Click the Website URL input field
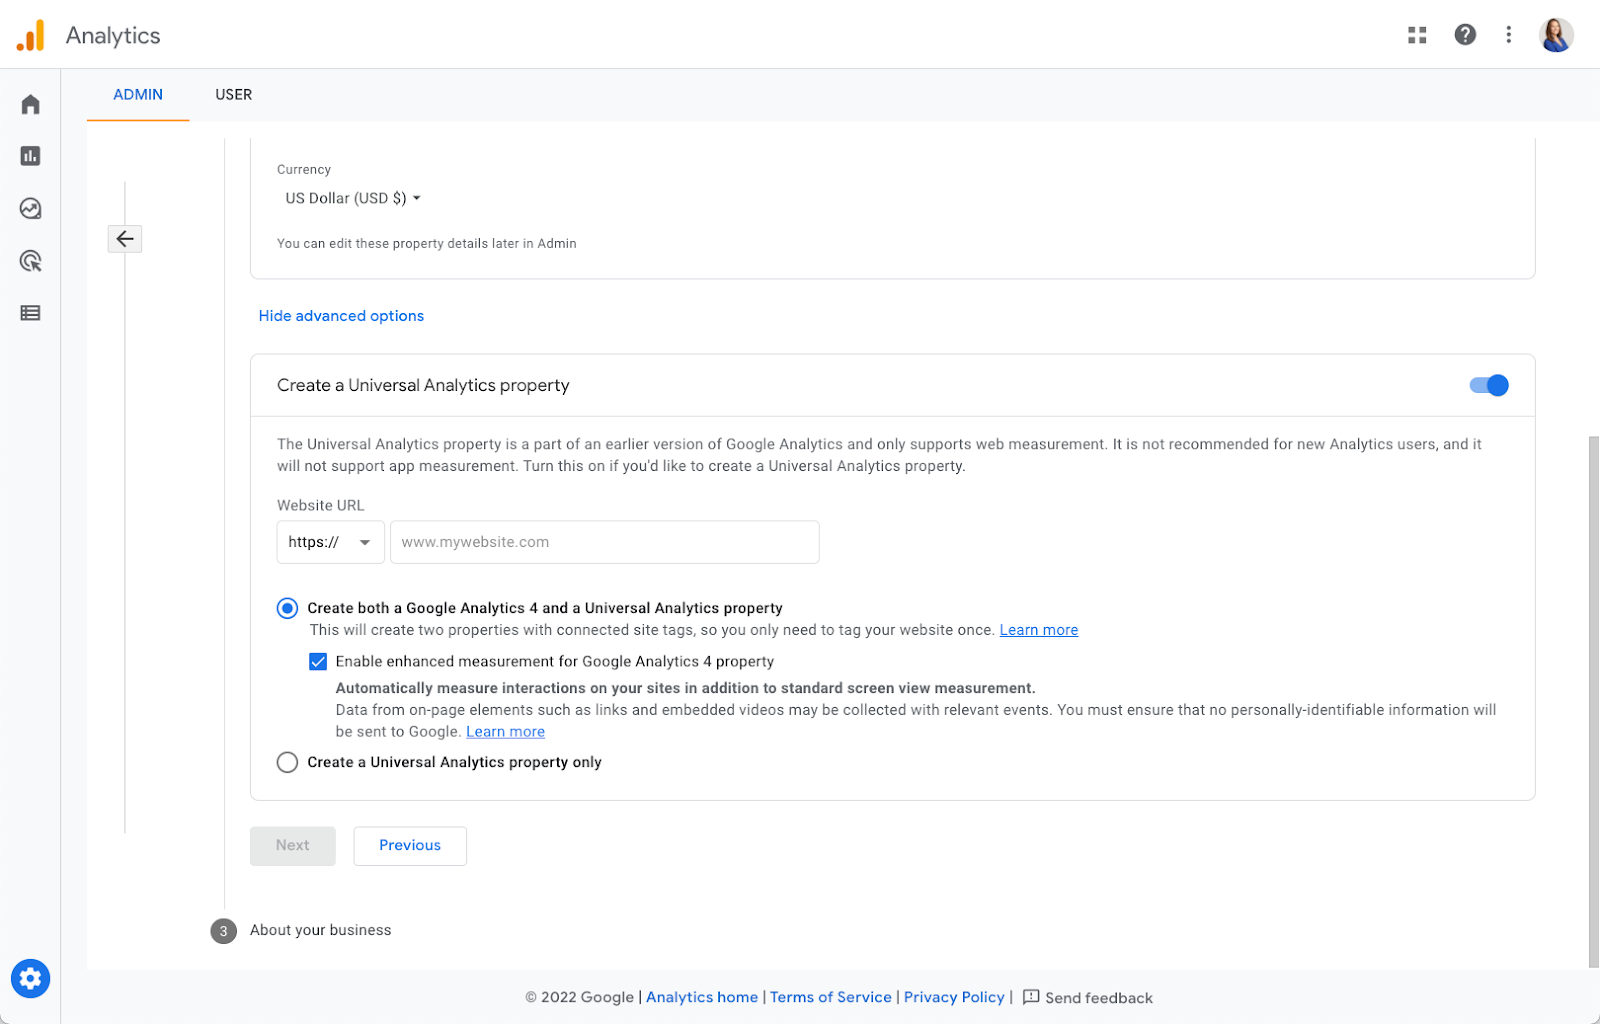Image resolution: width=1600 pixels, height=1024 pixels. pos(604,542)
